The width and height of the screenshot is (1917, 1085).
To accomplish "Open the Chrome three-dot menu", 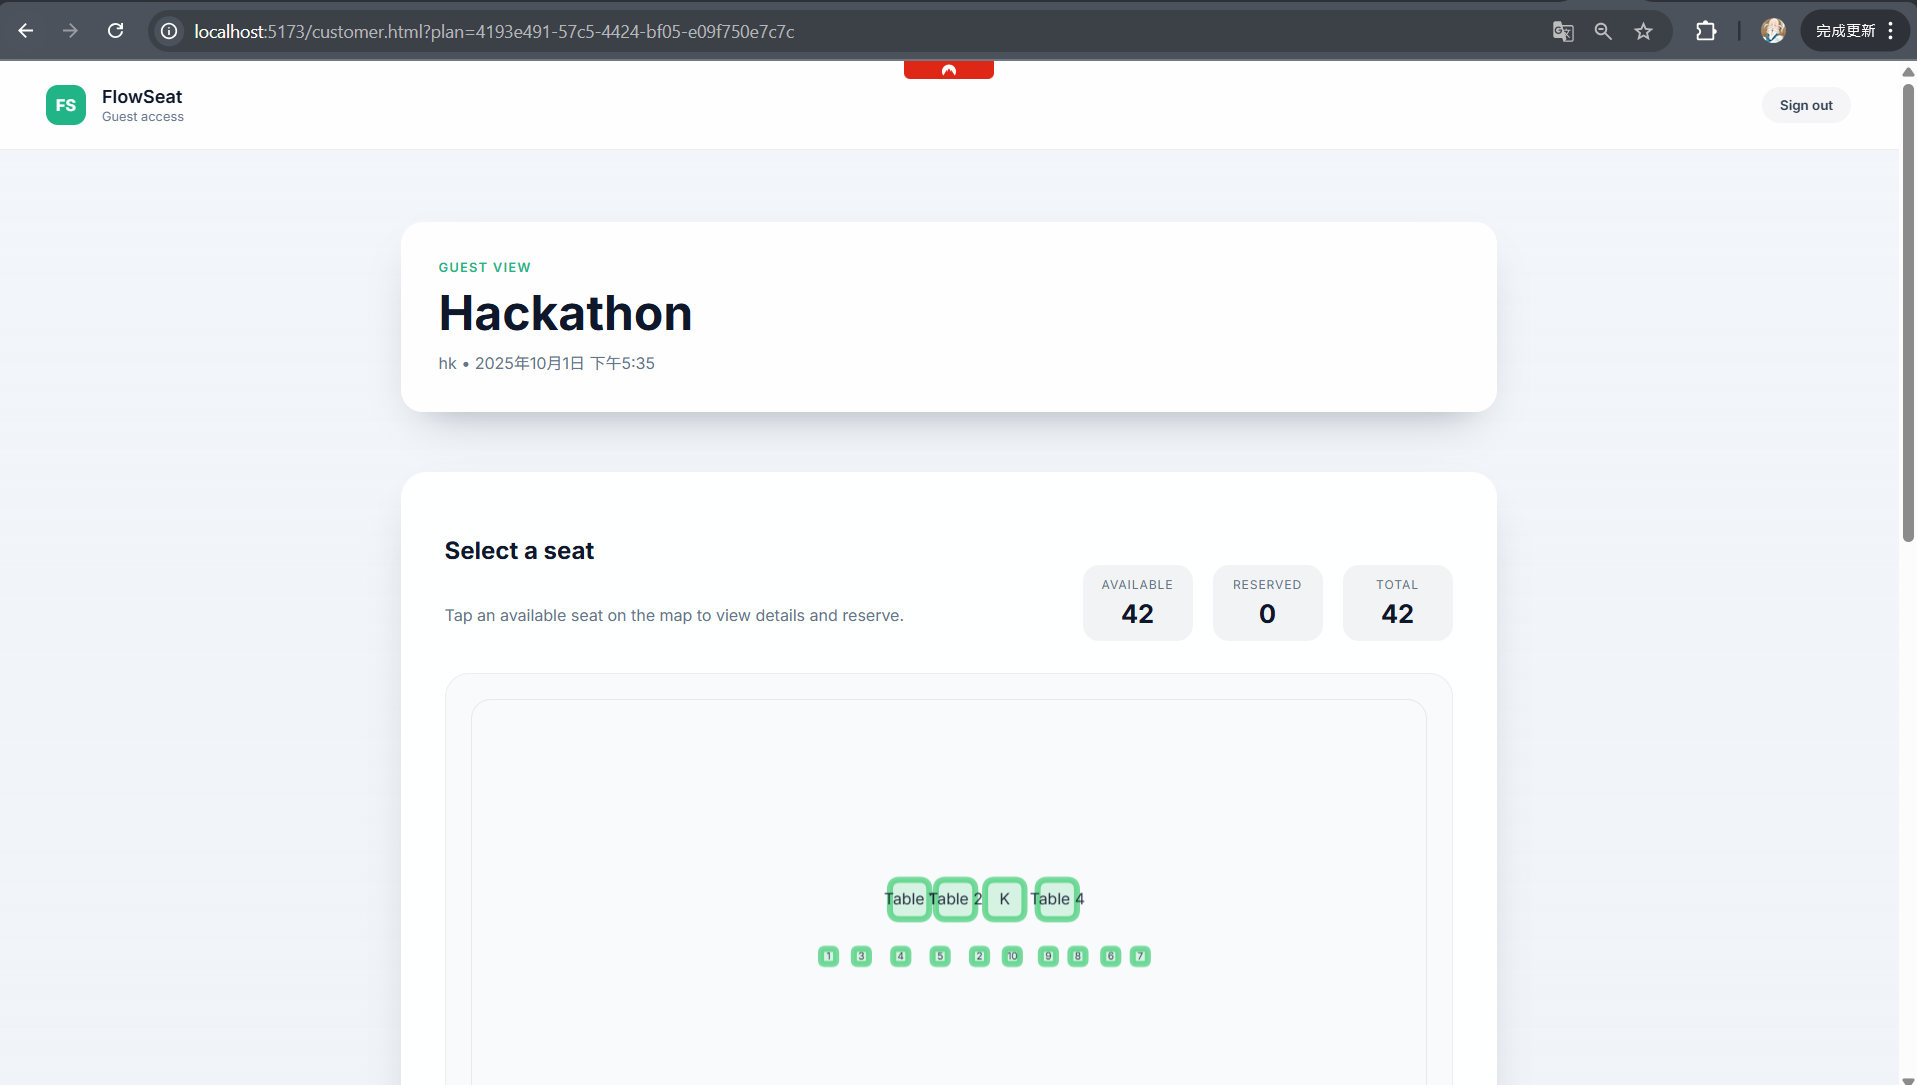I will (x=1890, y=31).
